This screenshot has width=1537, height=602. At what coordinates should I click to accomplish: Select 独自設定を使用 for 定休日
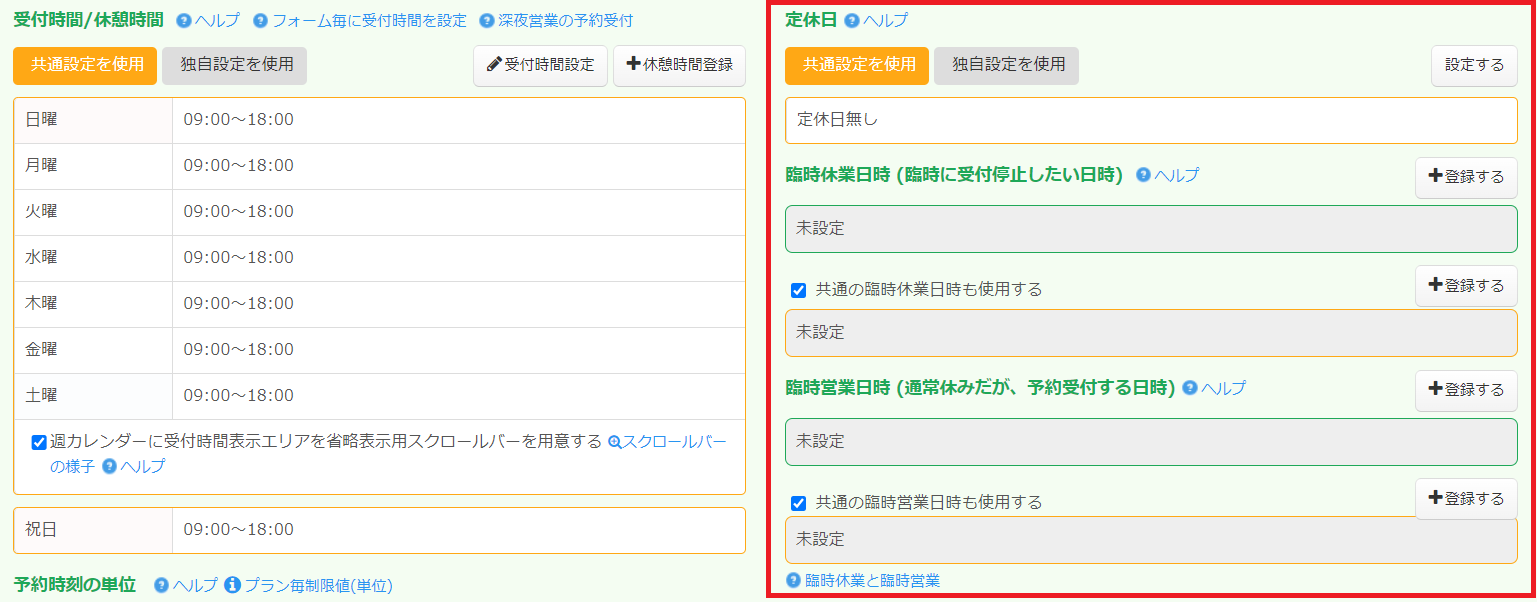click(1008, 65)
